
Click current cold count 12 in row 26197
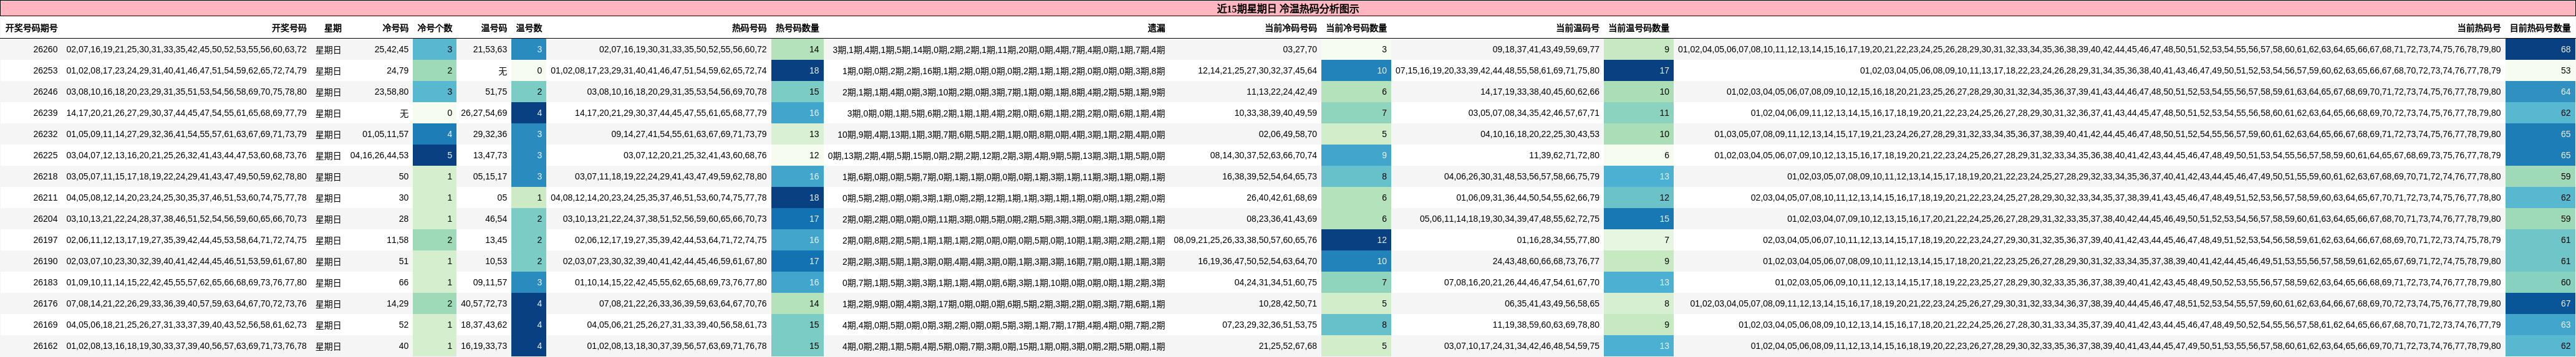[x=1356, y=240]
